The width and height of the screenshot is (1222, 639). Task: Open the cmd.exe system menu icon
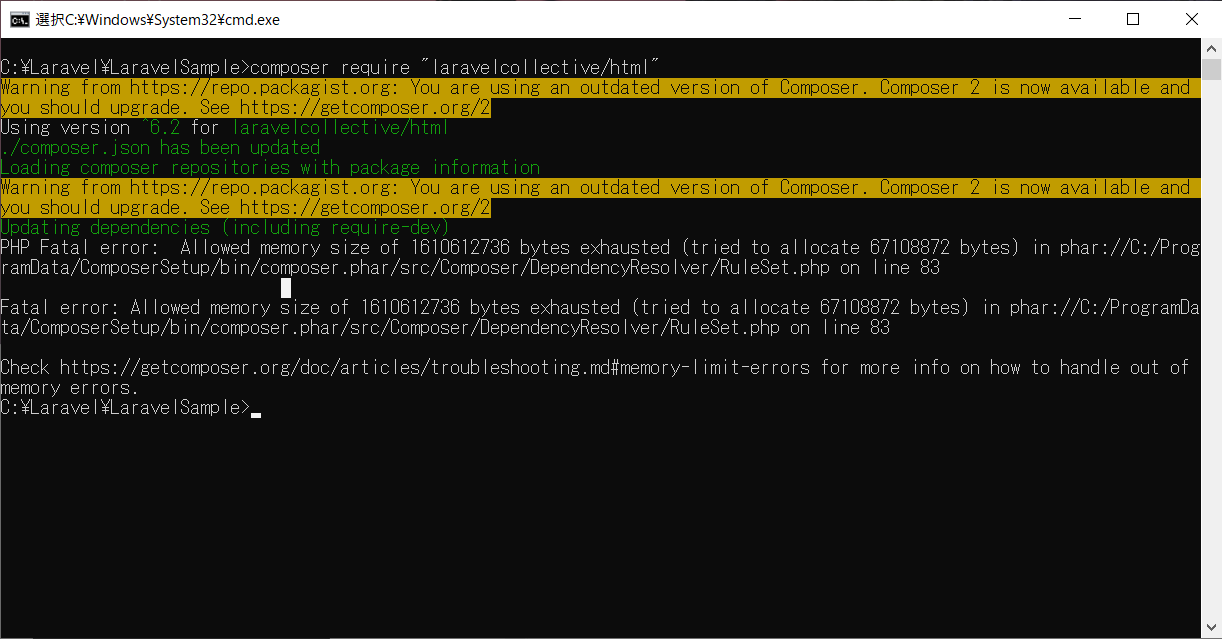19,19
